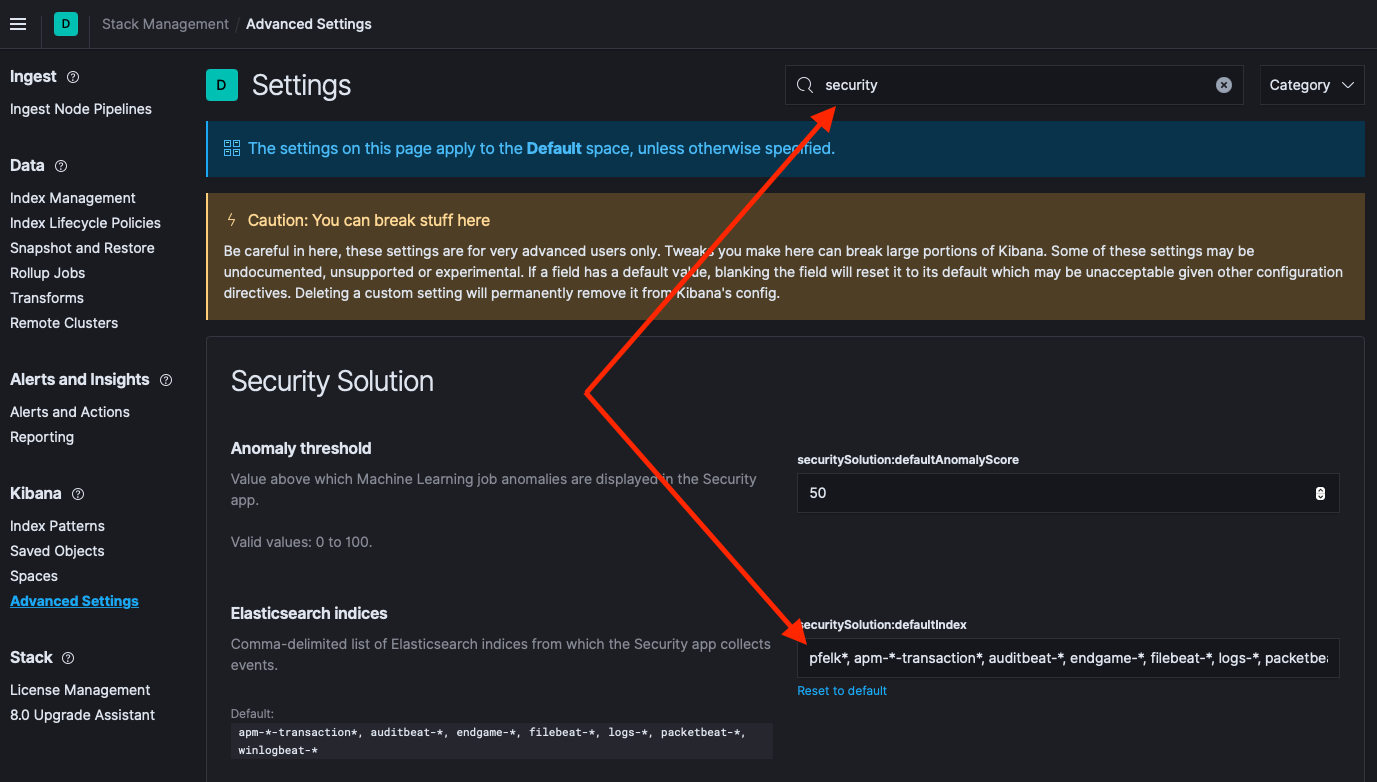Open Ingest Node Pipelines
The width and height of the screenshot is (1377, 782).
81,109
